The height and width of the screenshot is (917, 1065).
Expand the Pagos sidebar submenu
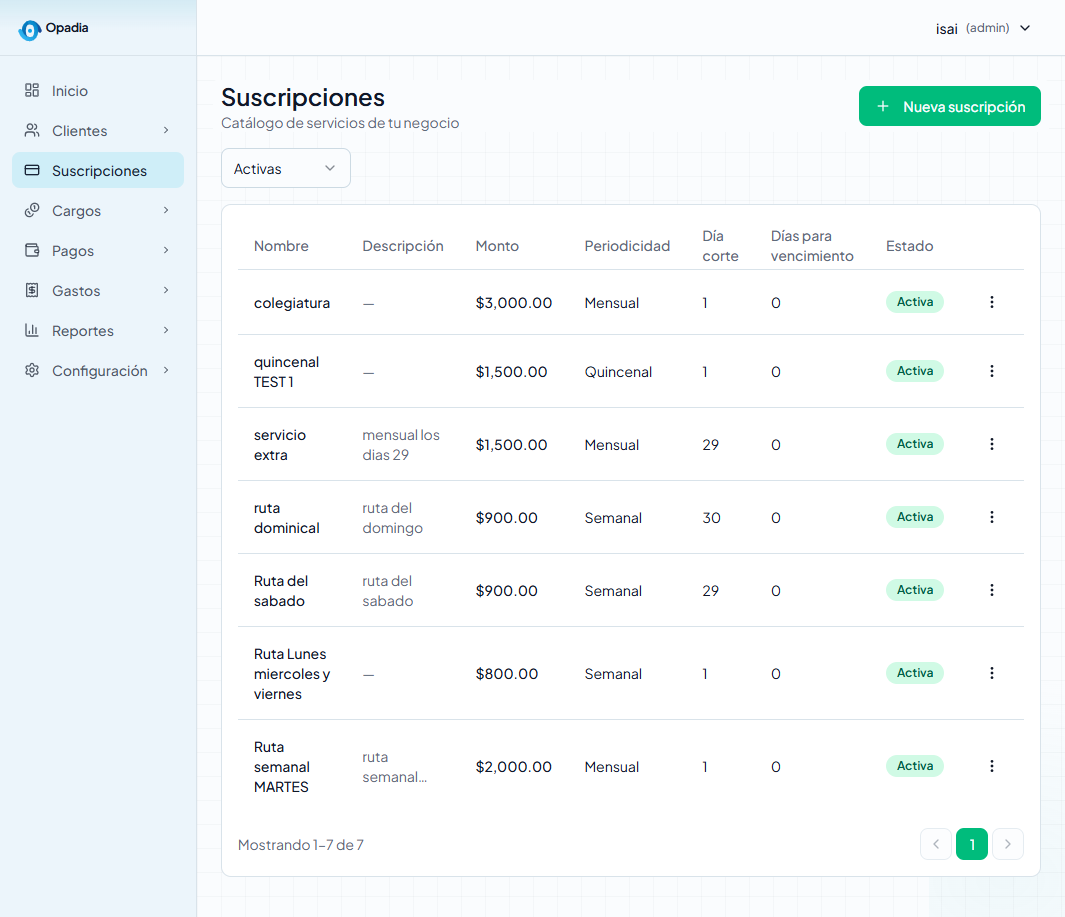[98, 251]
